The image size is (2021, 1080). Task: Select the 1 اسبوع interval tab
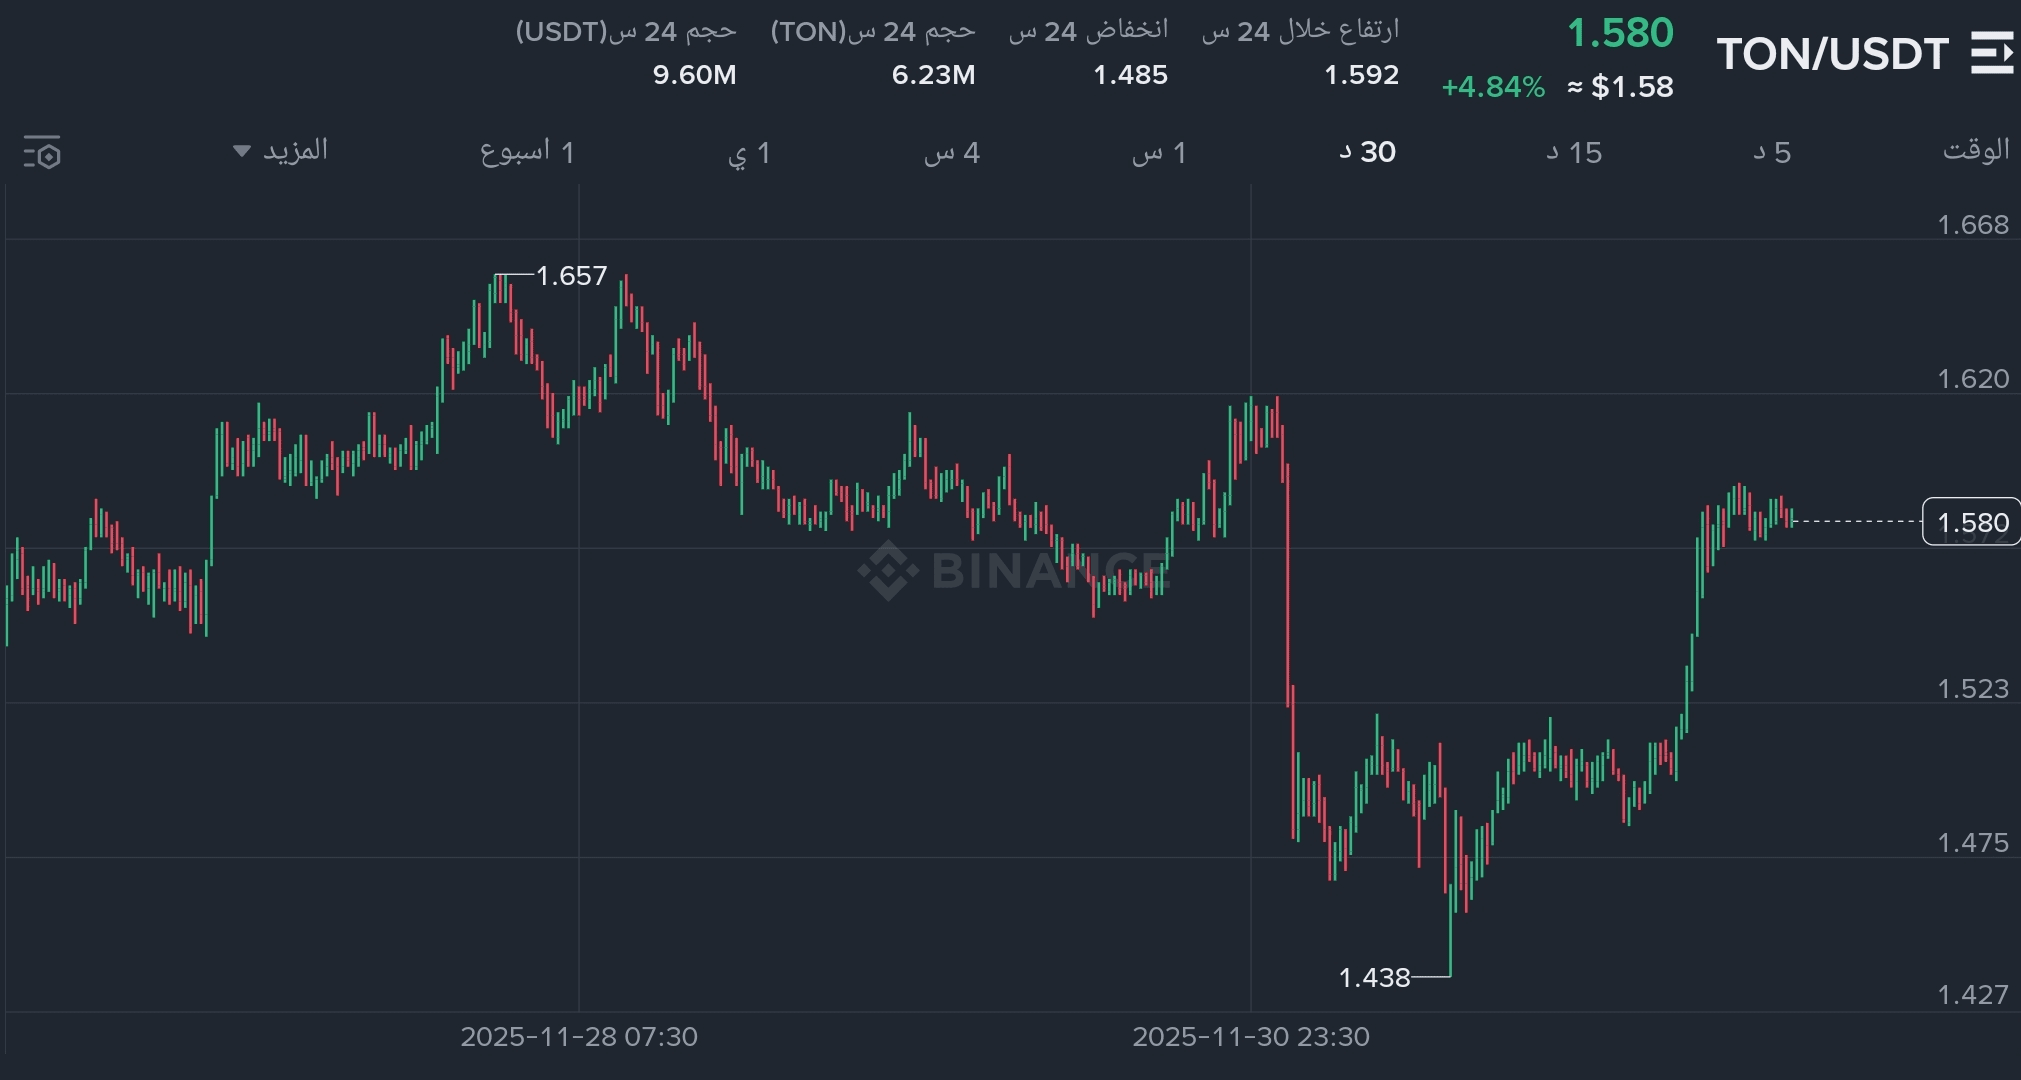(527, 152)
